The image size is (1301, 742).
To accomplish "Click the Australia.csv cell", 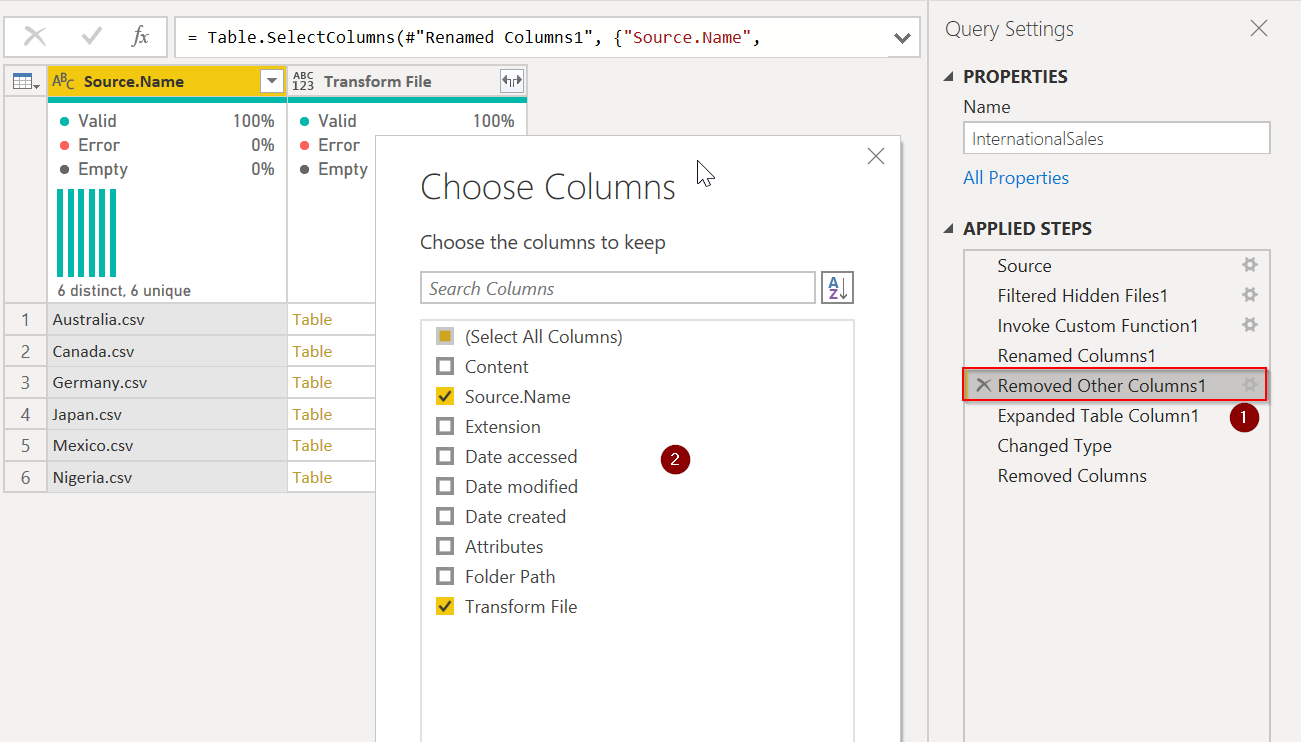I will (x=167, y=320).
